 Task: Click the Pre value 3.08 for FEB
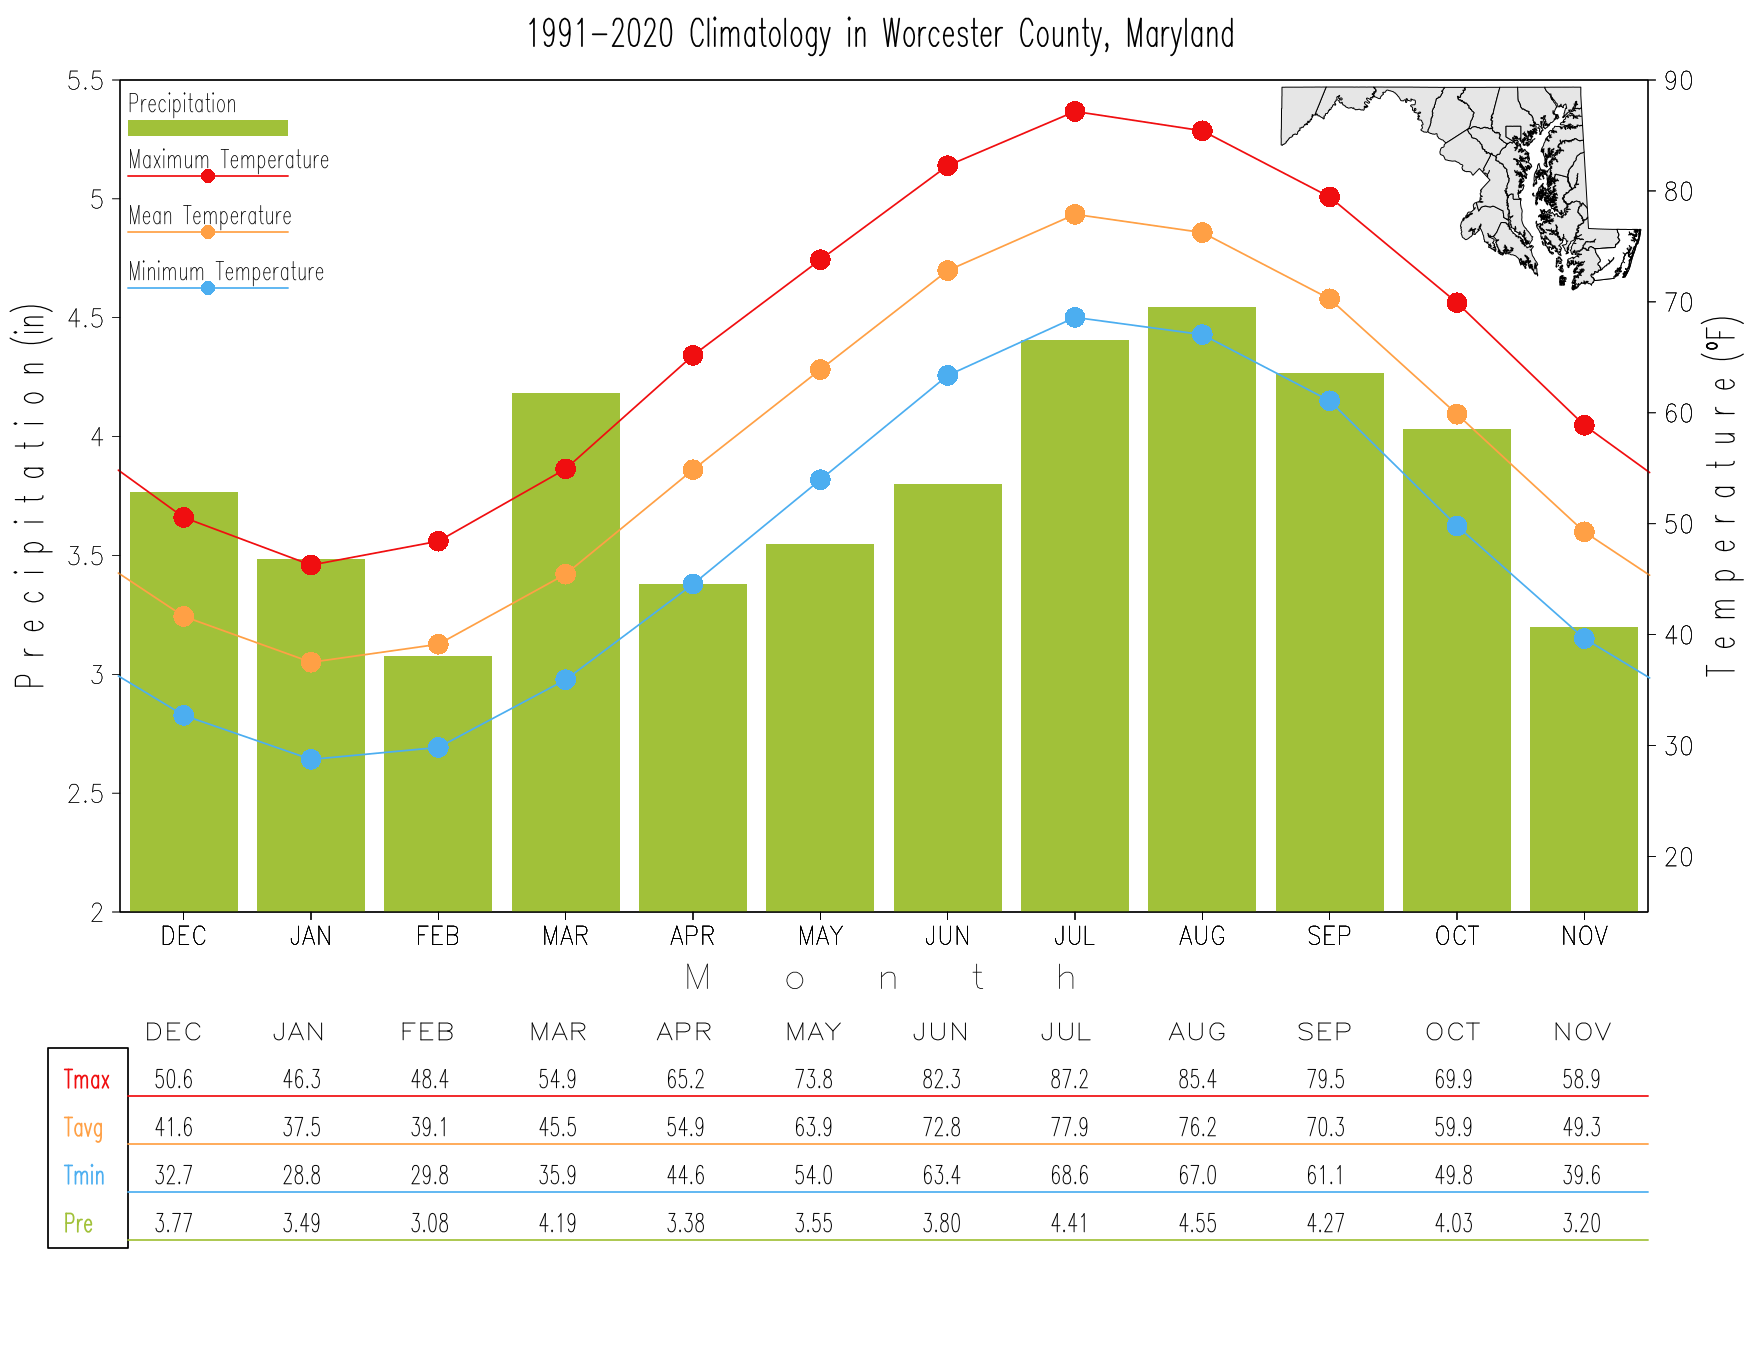click(430, 1223)
